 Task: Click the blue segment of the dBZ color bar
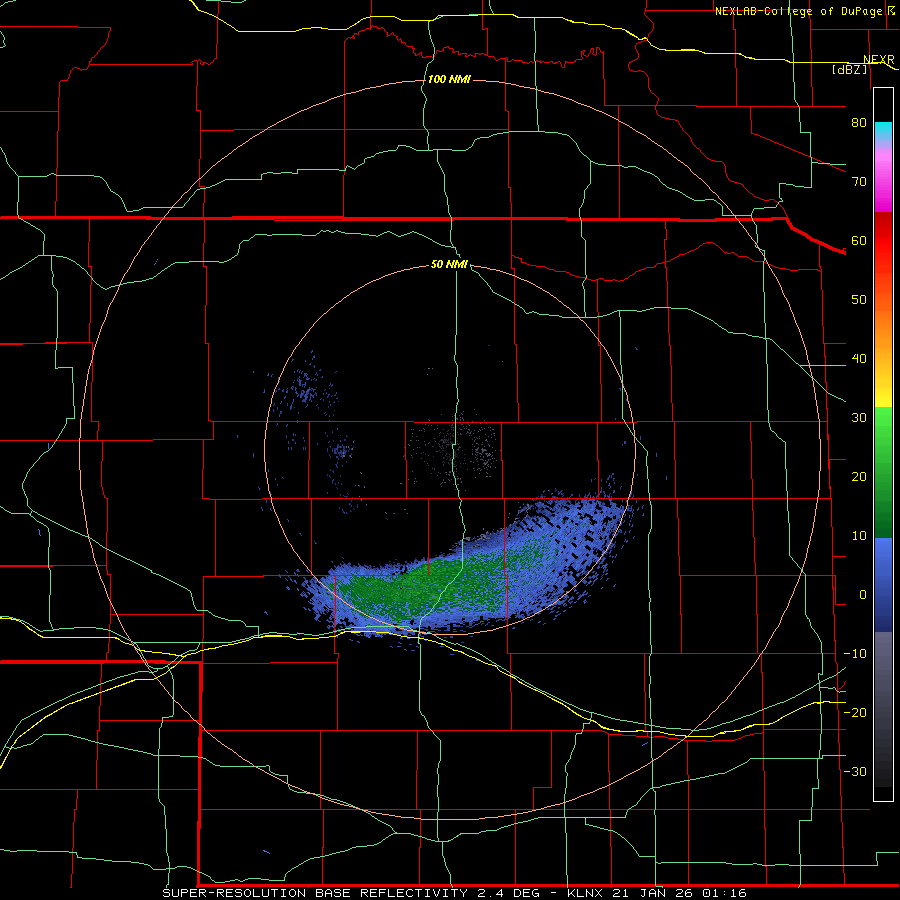click(883, 584)
